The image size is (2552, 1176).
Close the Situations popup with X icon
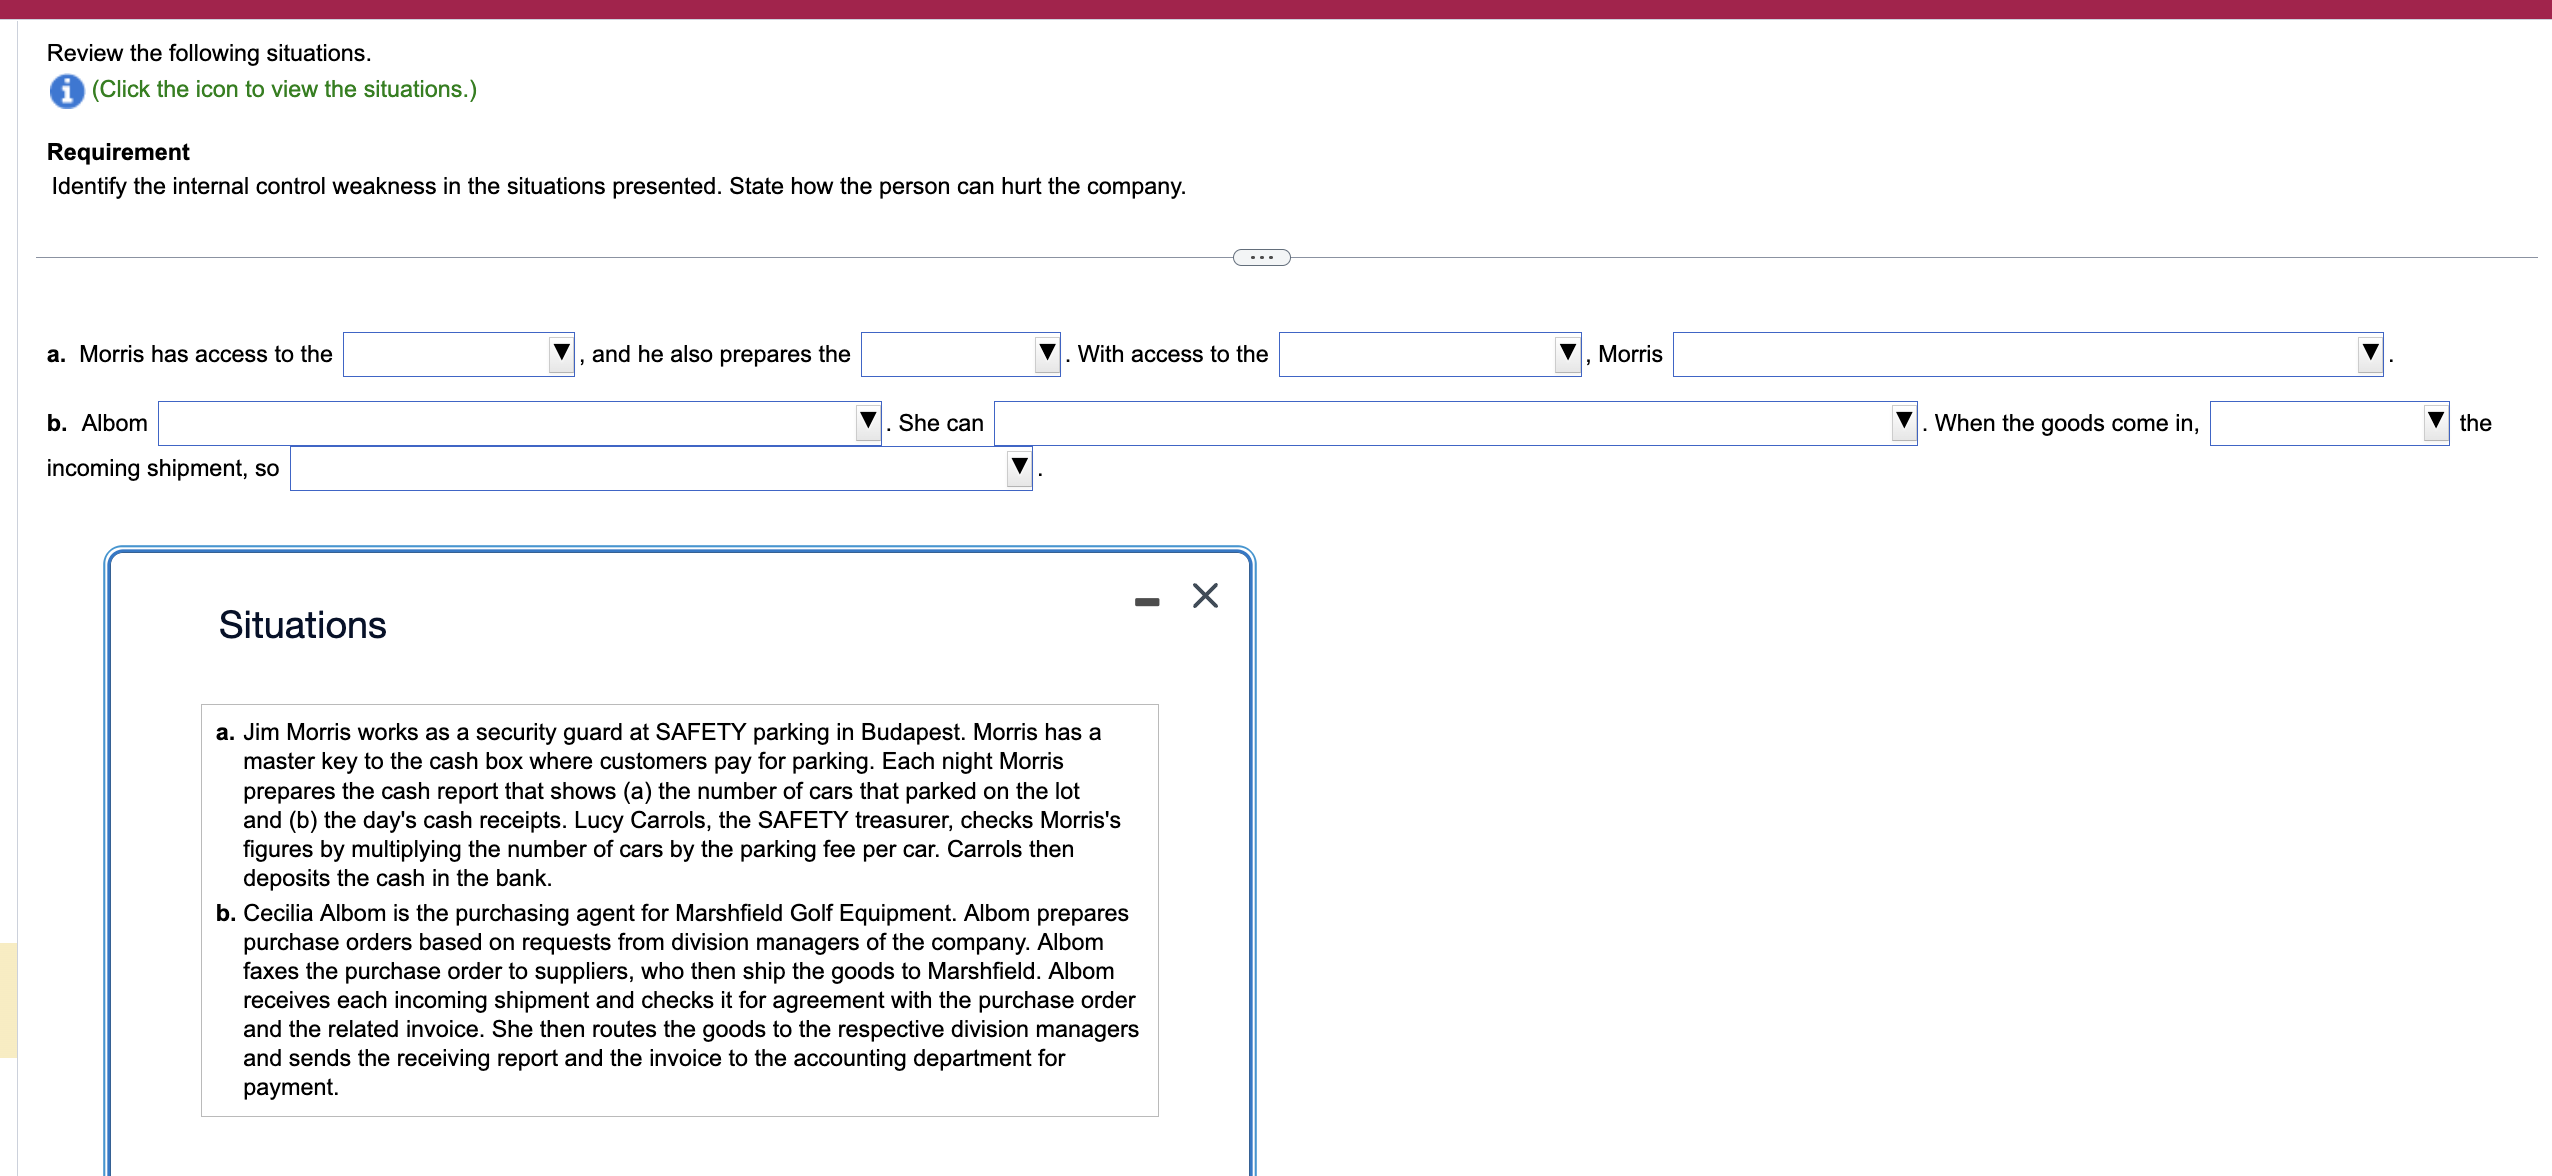(x=1205, y=596)
